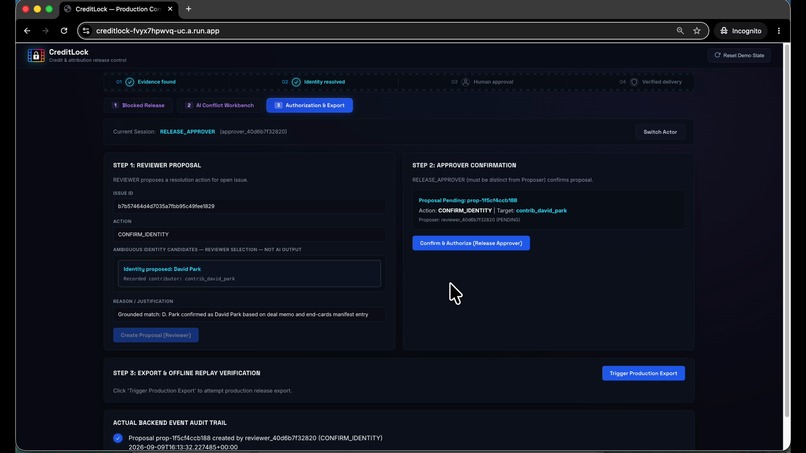Viewport: 806px width, 453px height.
Task: Click STEP 3: EXPORT & OFFLINE REPLAY VERIFICATION heading
Action: pos(187,373)
